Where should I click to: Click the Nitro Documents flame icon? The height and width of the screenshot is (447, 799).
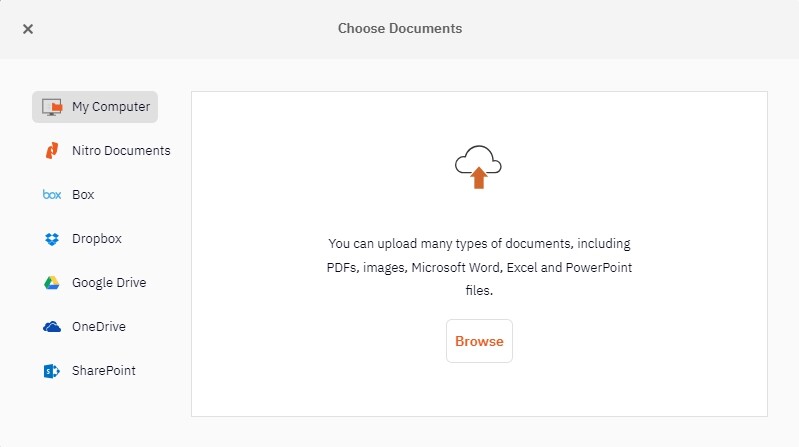pyautogui.click(x=52, y=151)
